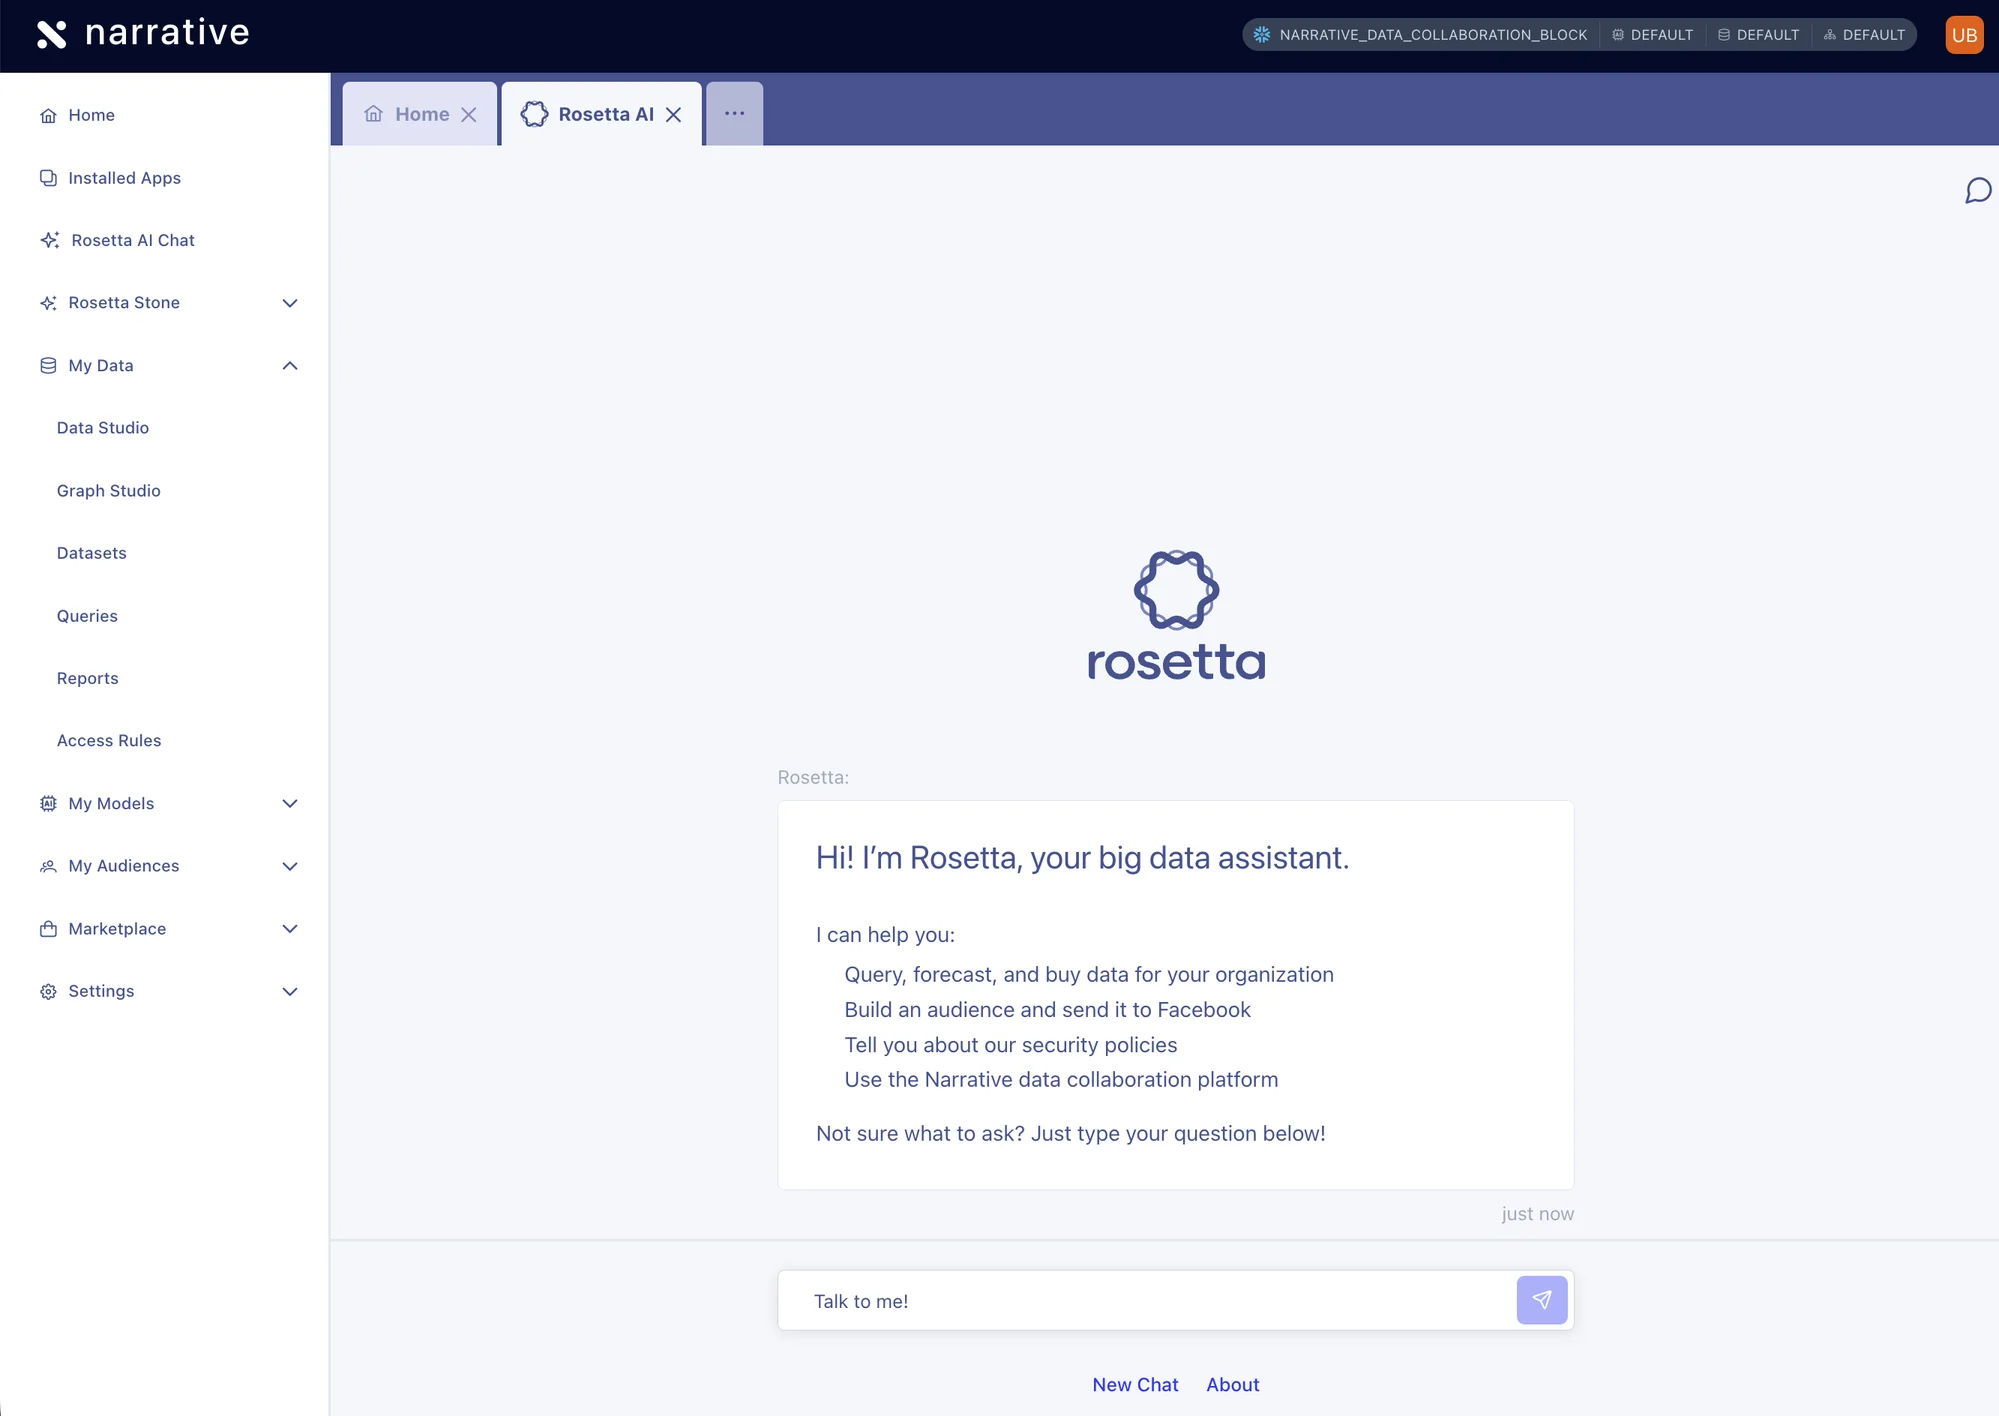The image size is (1999, 1416).
Task: Open chat history speech bubble icon
Action: (x=1978, y=190)
